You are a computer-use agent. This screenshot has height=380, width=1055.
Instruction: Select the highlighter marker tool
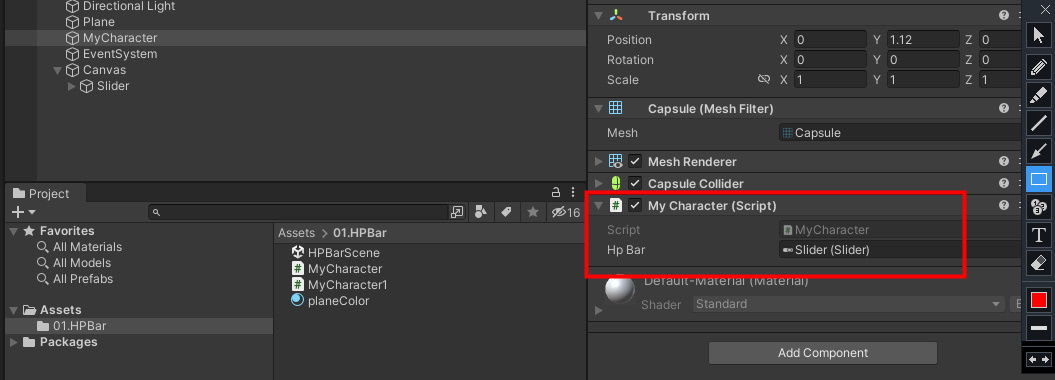[x=1039, y=95]
